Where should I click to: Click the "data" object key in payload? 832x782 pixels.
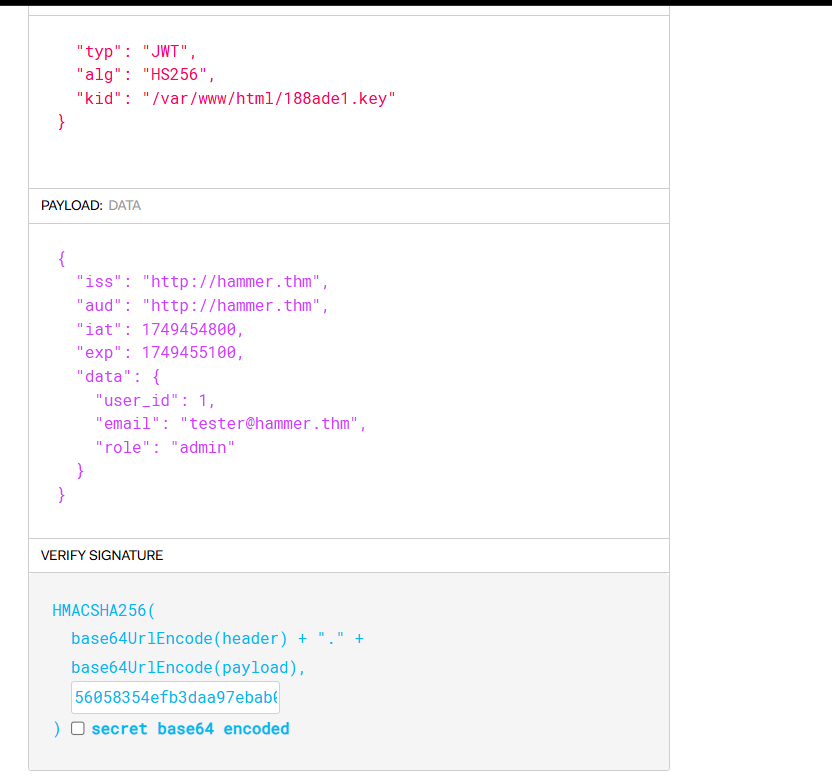tap(100, 376)
